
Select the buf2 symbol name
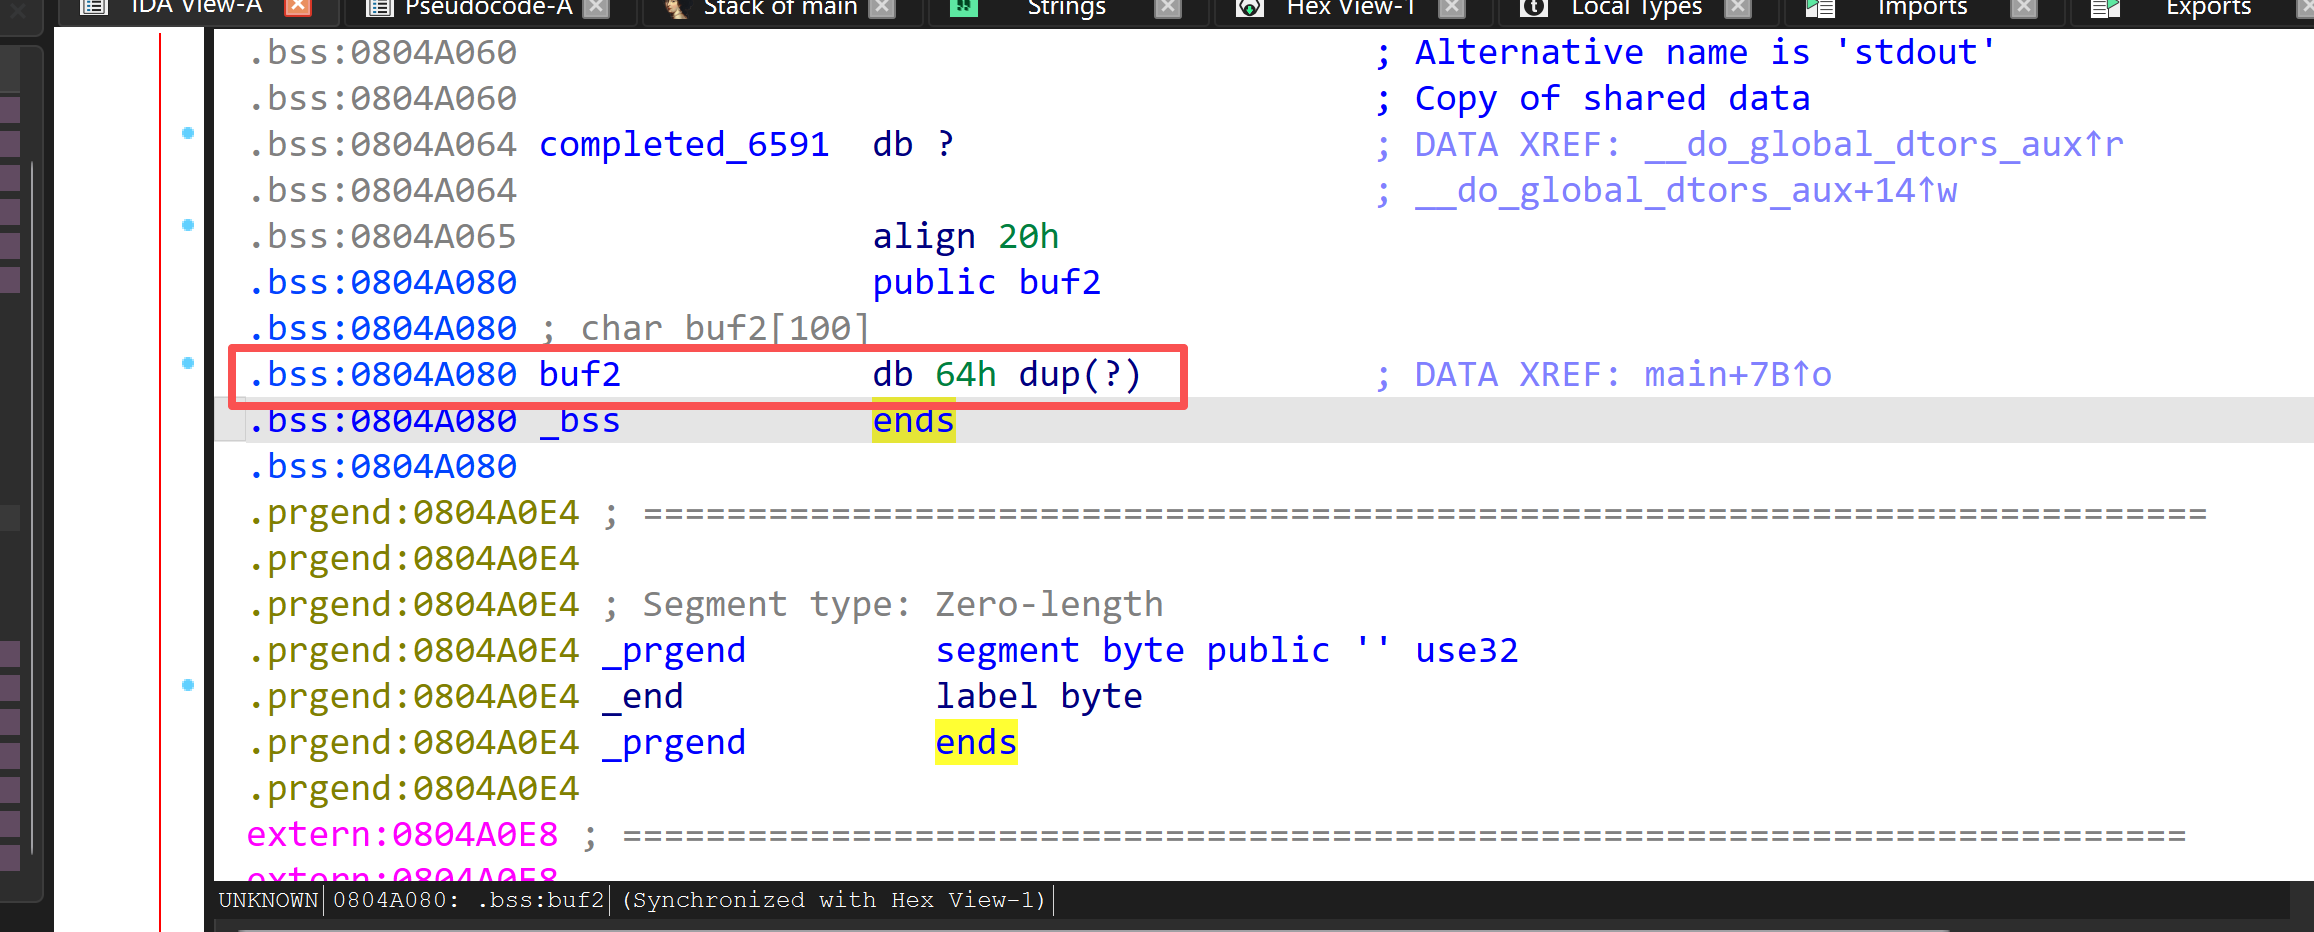[578, 373]
